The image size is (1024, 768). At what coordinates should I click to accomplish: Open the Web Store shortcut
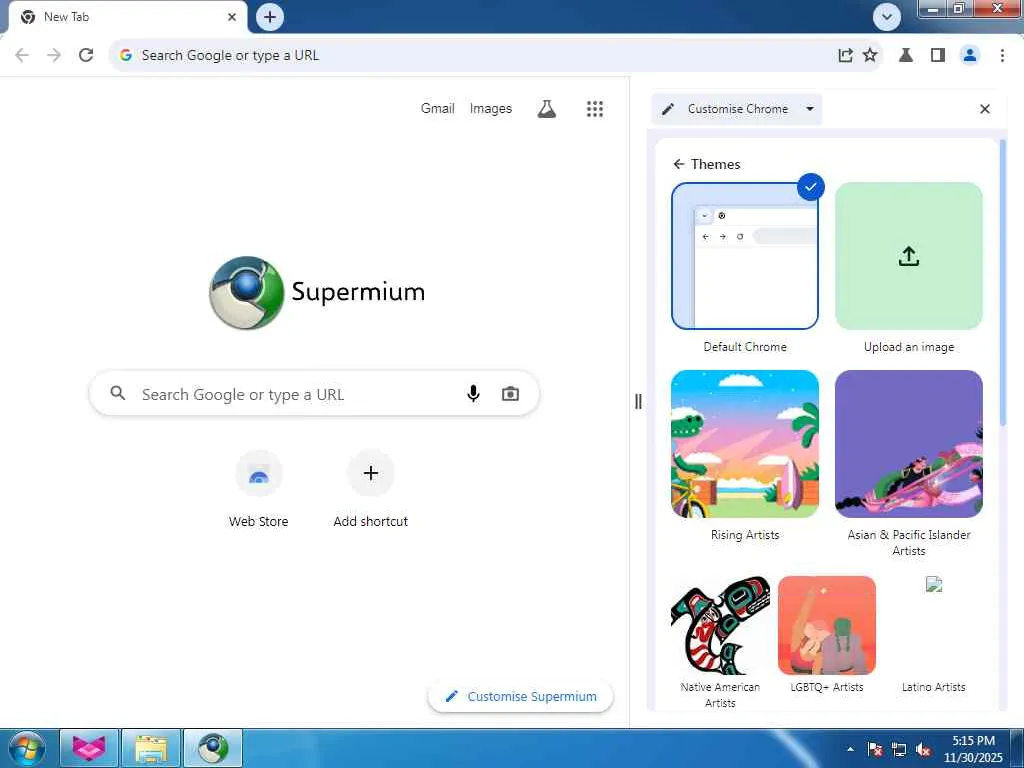[259, 488]
